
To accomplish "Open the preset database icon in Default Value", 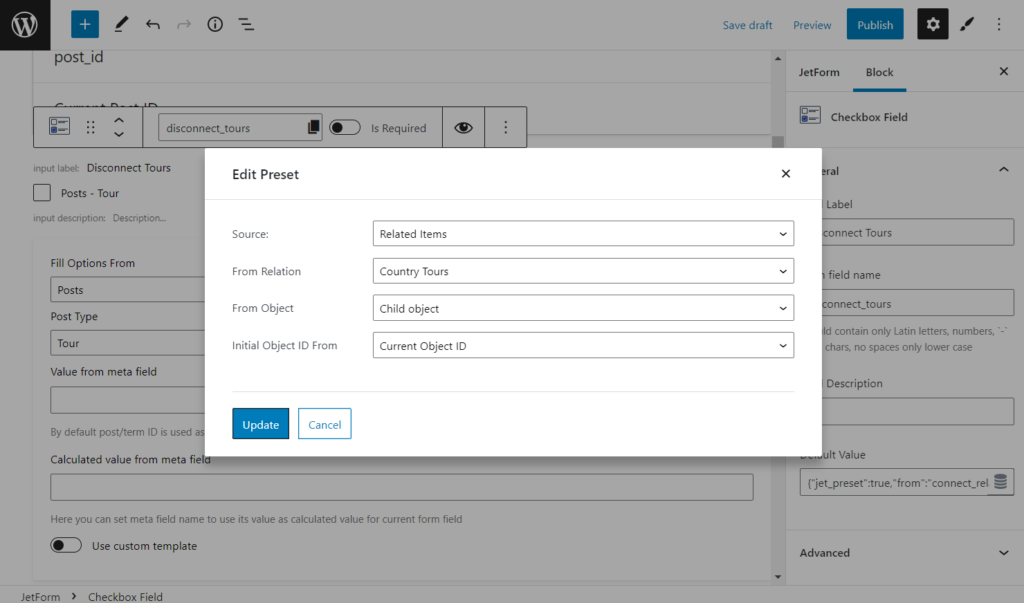I will [x=1000, y=482].
